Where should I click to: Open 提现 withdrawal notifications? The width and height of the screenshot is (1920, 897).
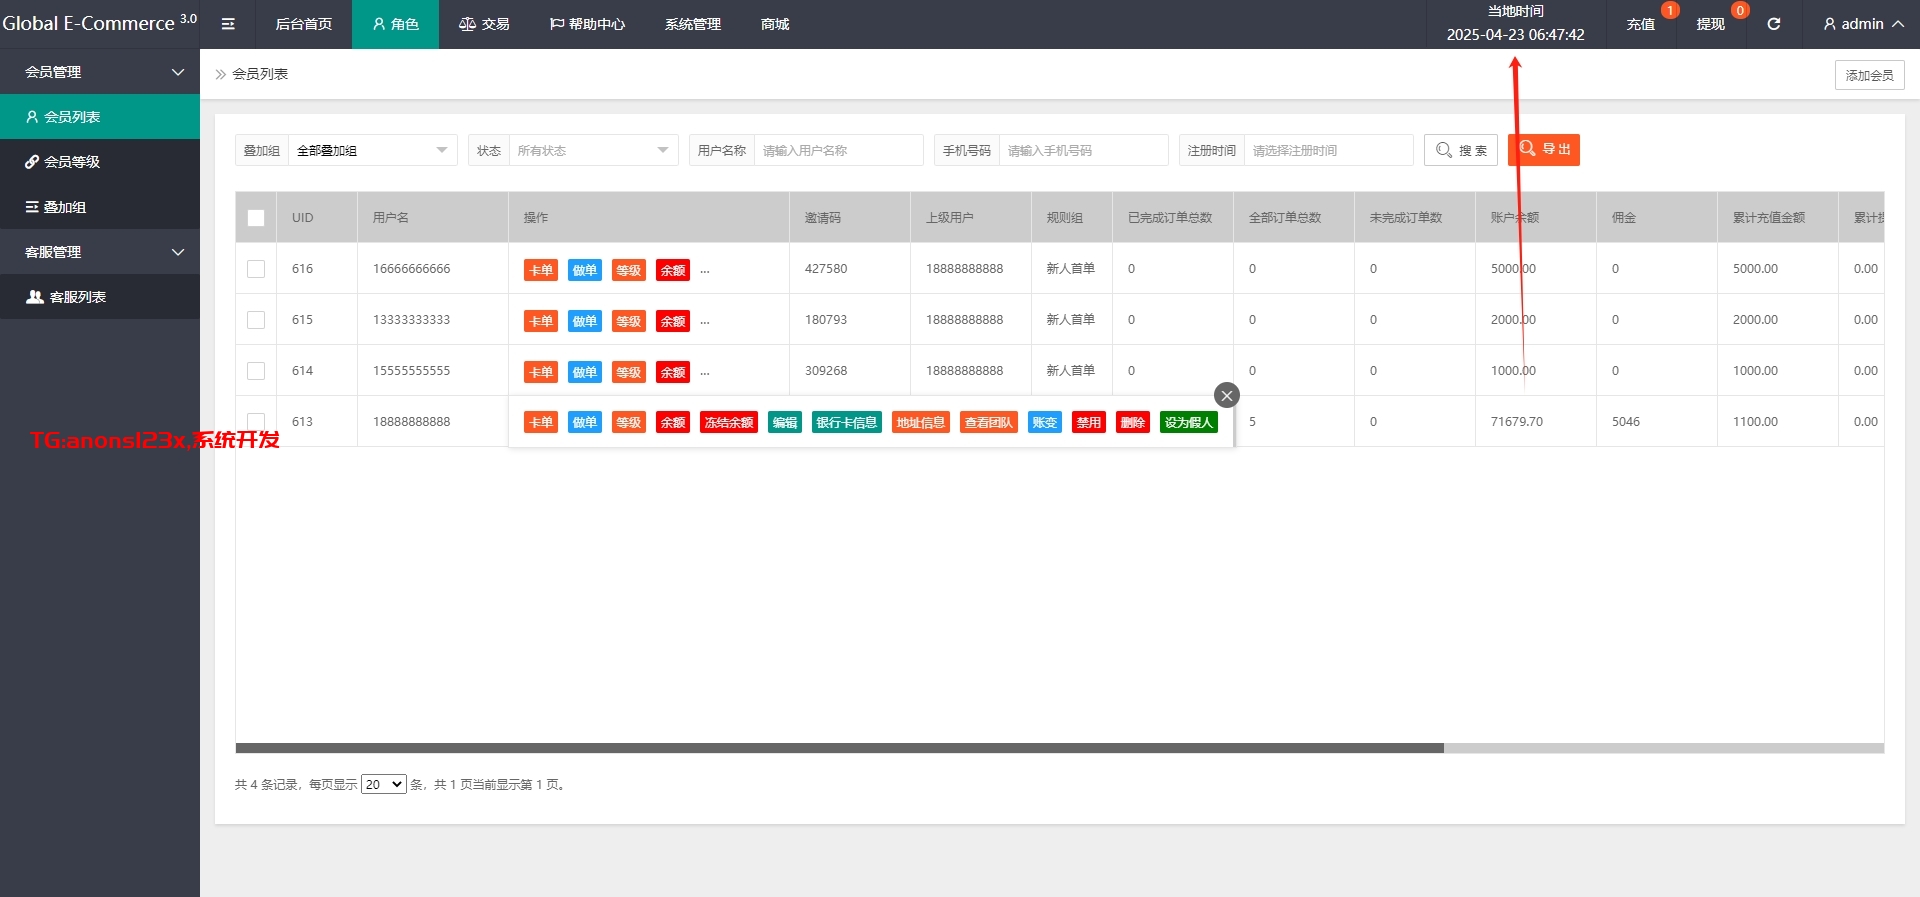pyautogui.click(x=1710, y=24)
